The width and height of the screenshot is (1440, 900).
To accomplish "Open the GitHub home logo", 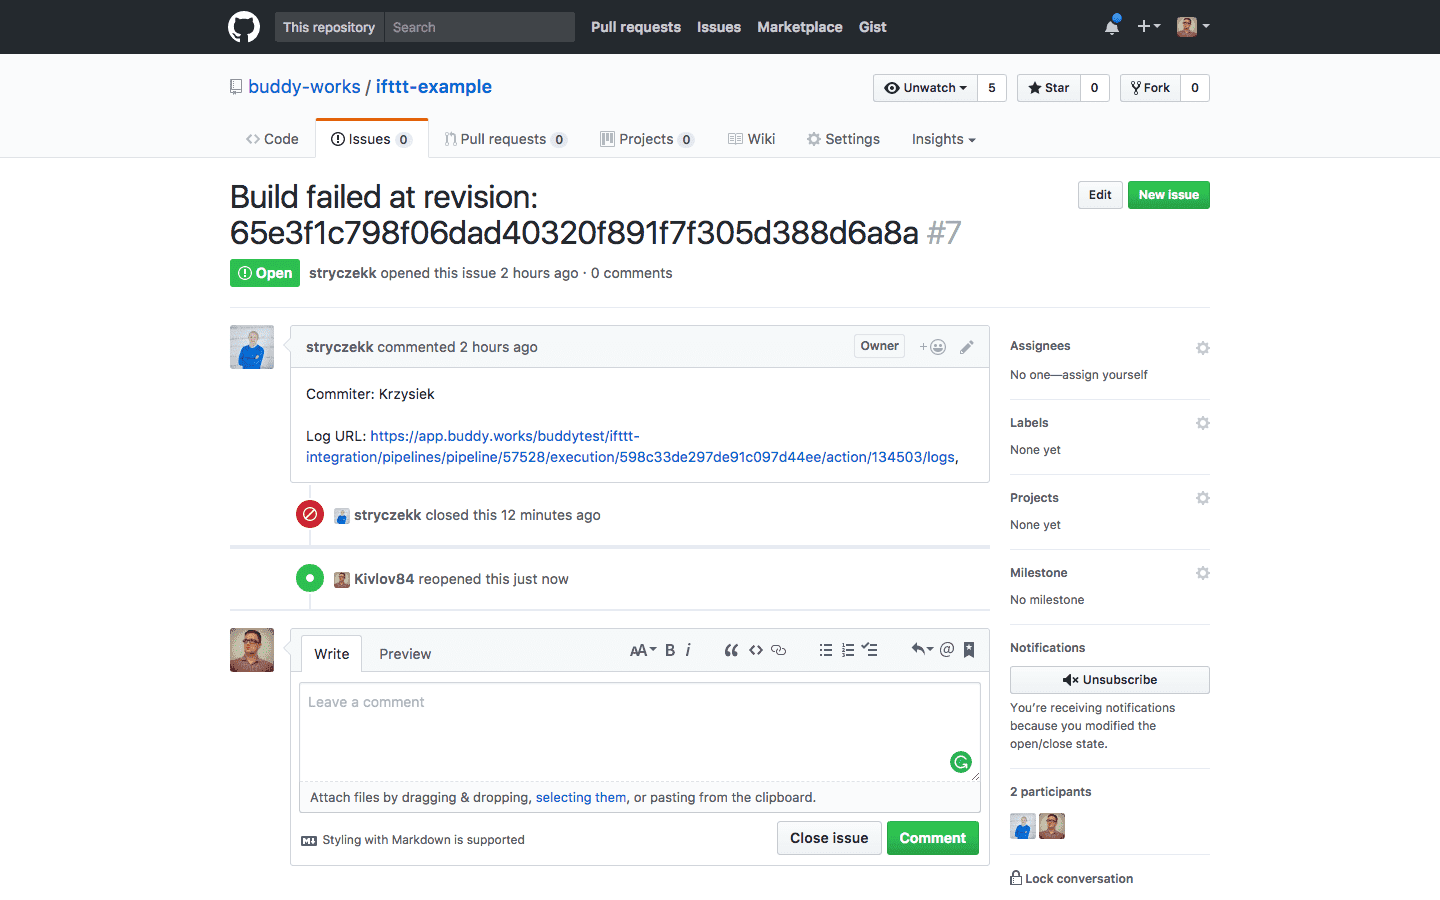I will 244,27.
